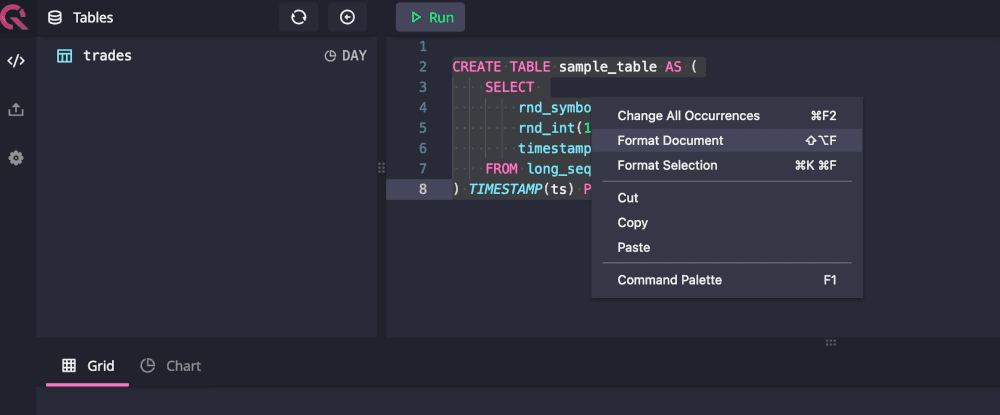Switch to the Grid tab

point(88,366)
